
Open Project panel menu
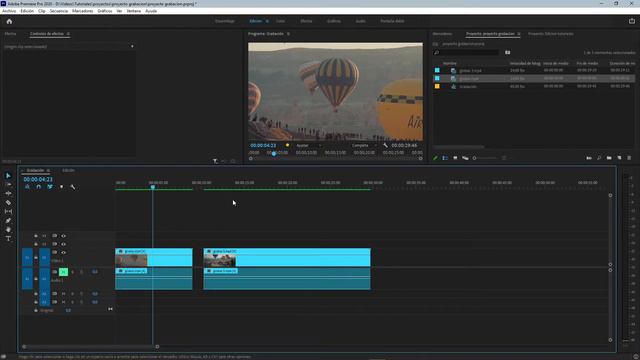pos(519,34)
